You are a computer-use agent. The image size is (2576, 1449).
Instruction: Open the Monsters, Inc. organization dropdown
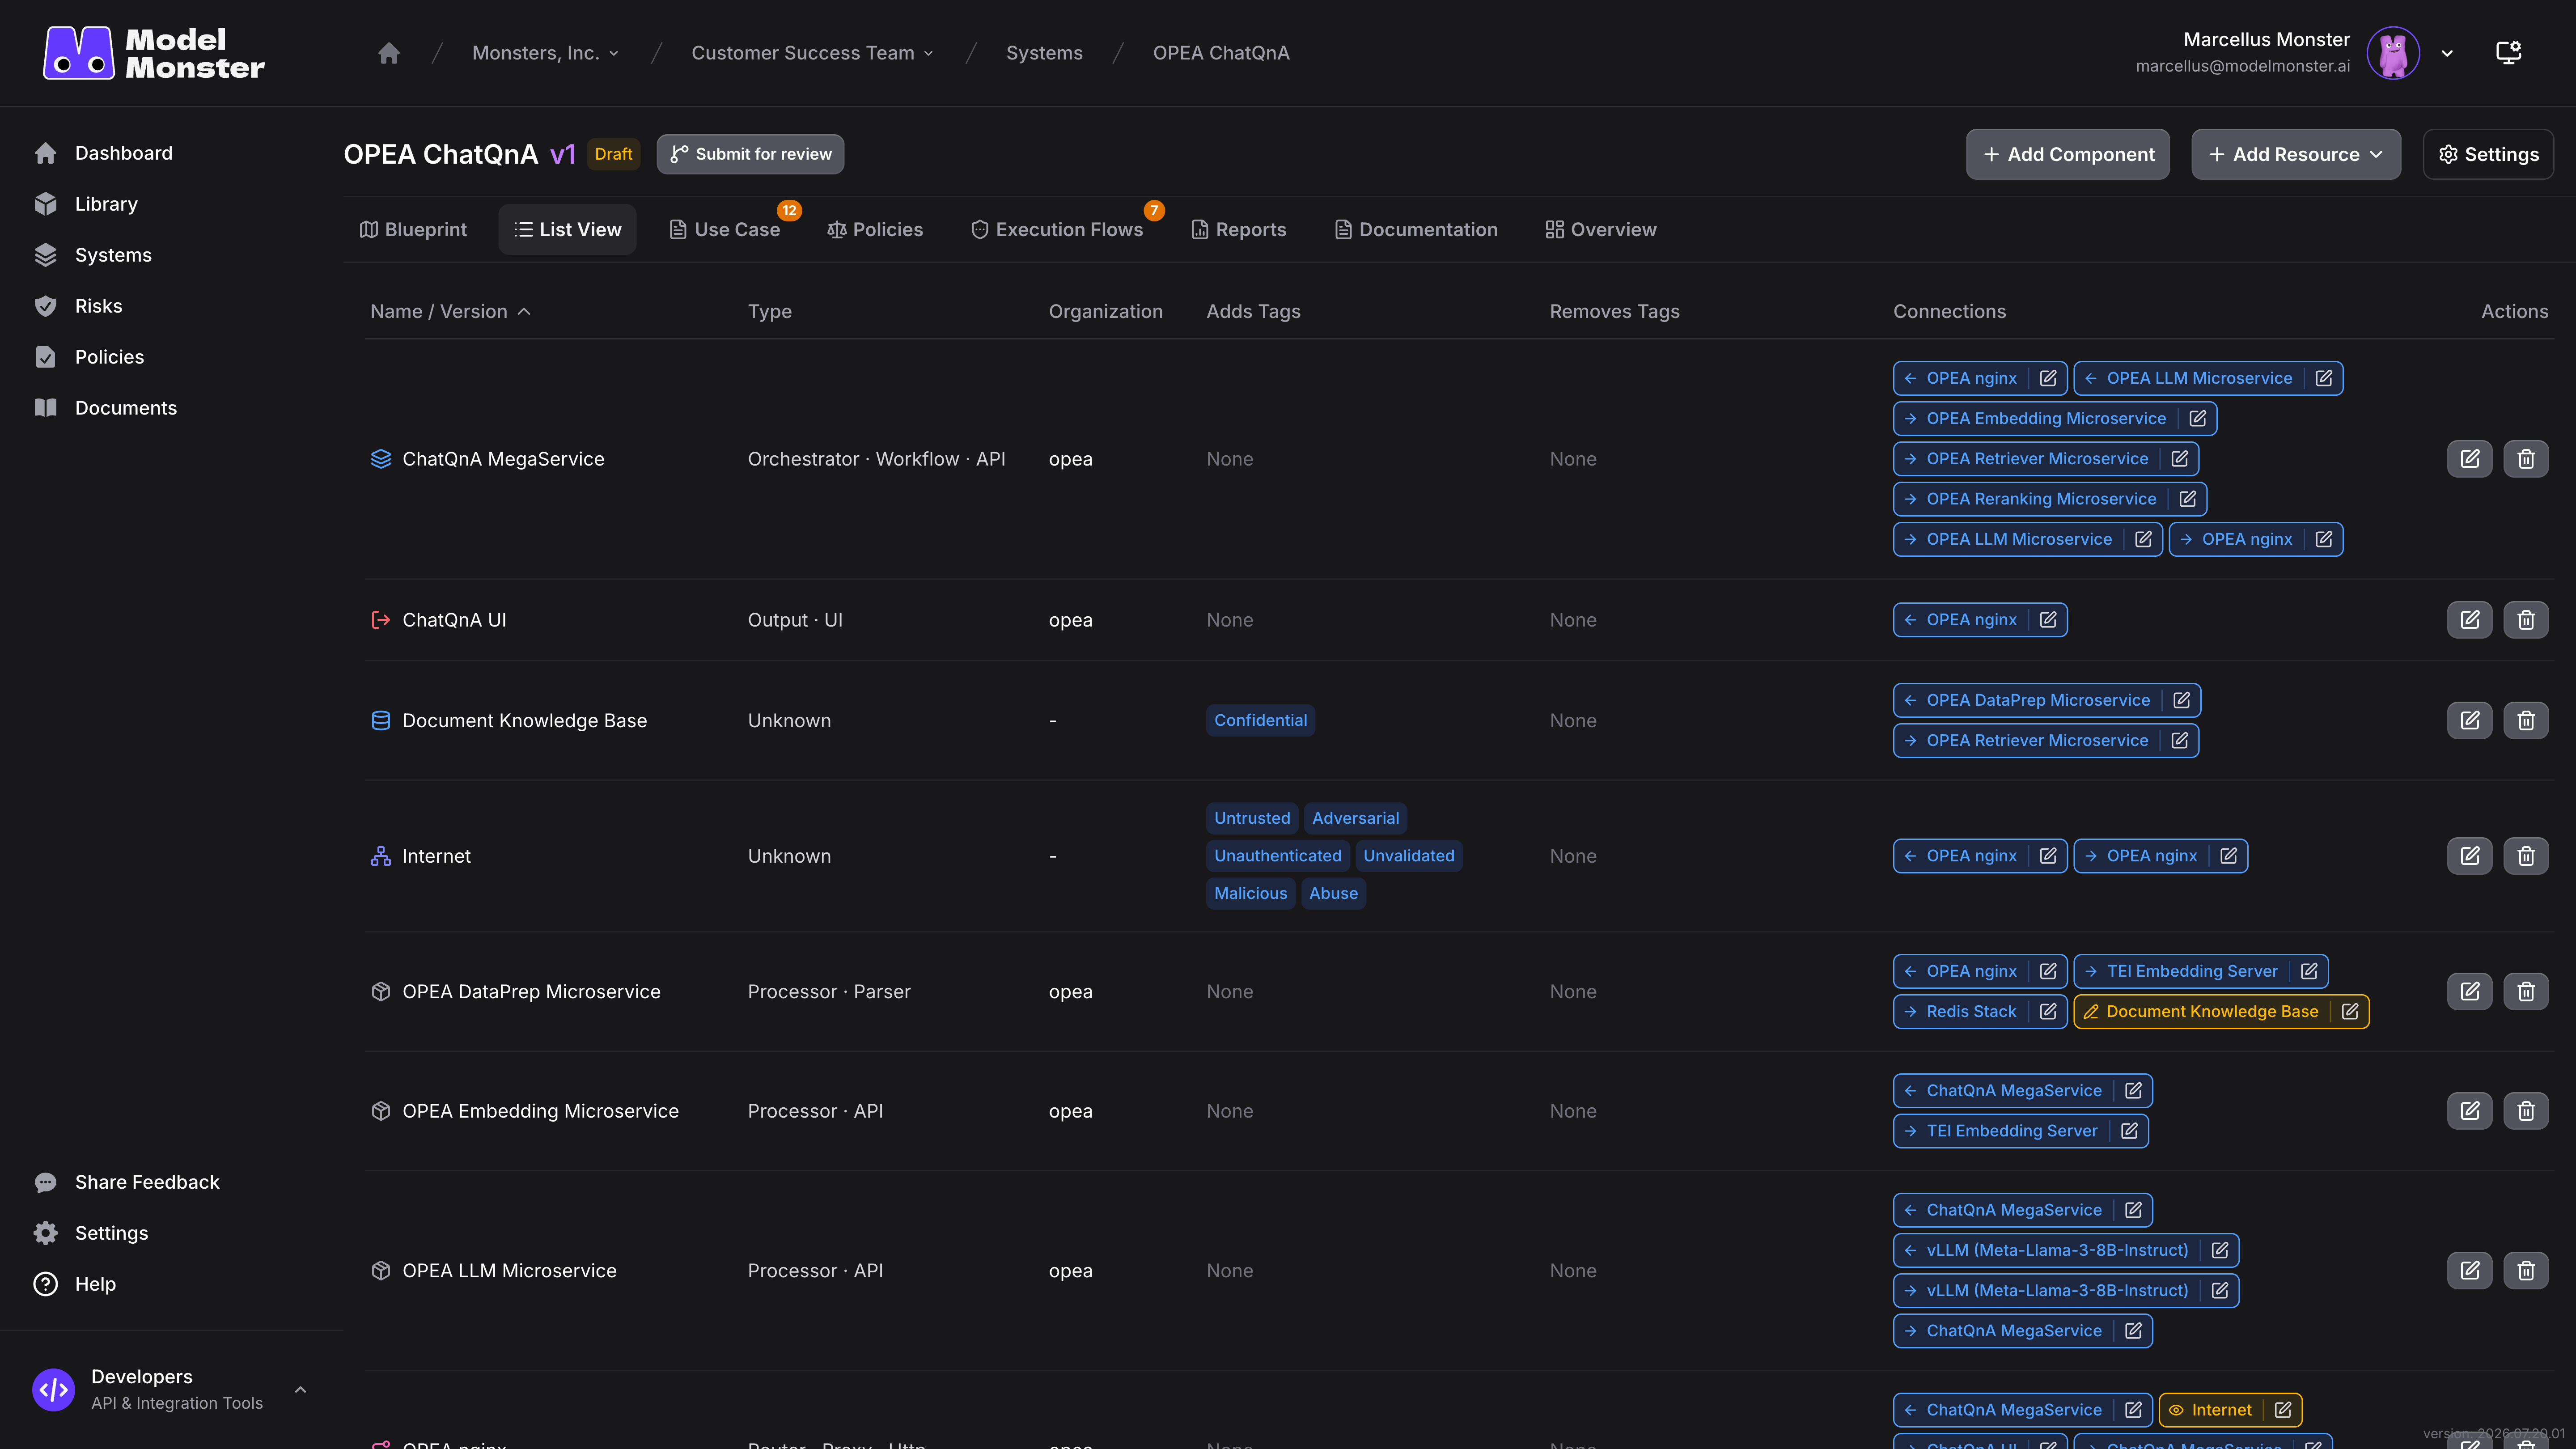click(545, 53)
